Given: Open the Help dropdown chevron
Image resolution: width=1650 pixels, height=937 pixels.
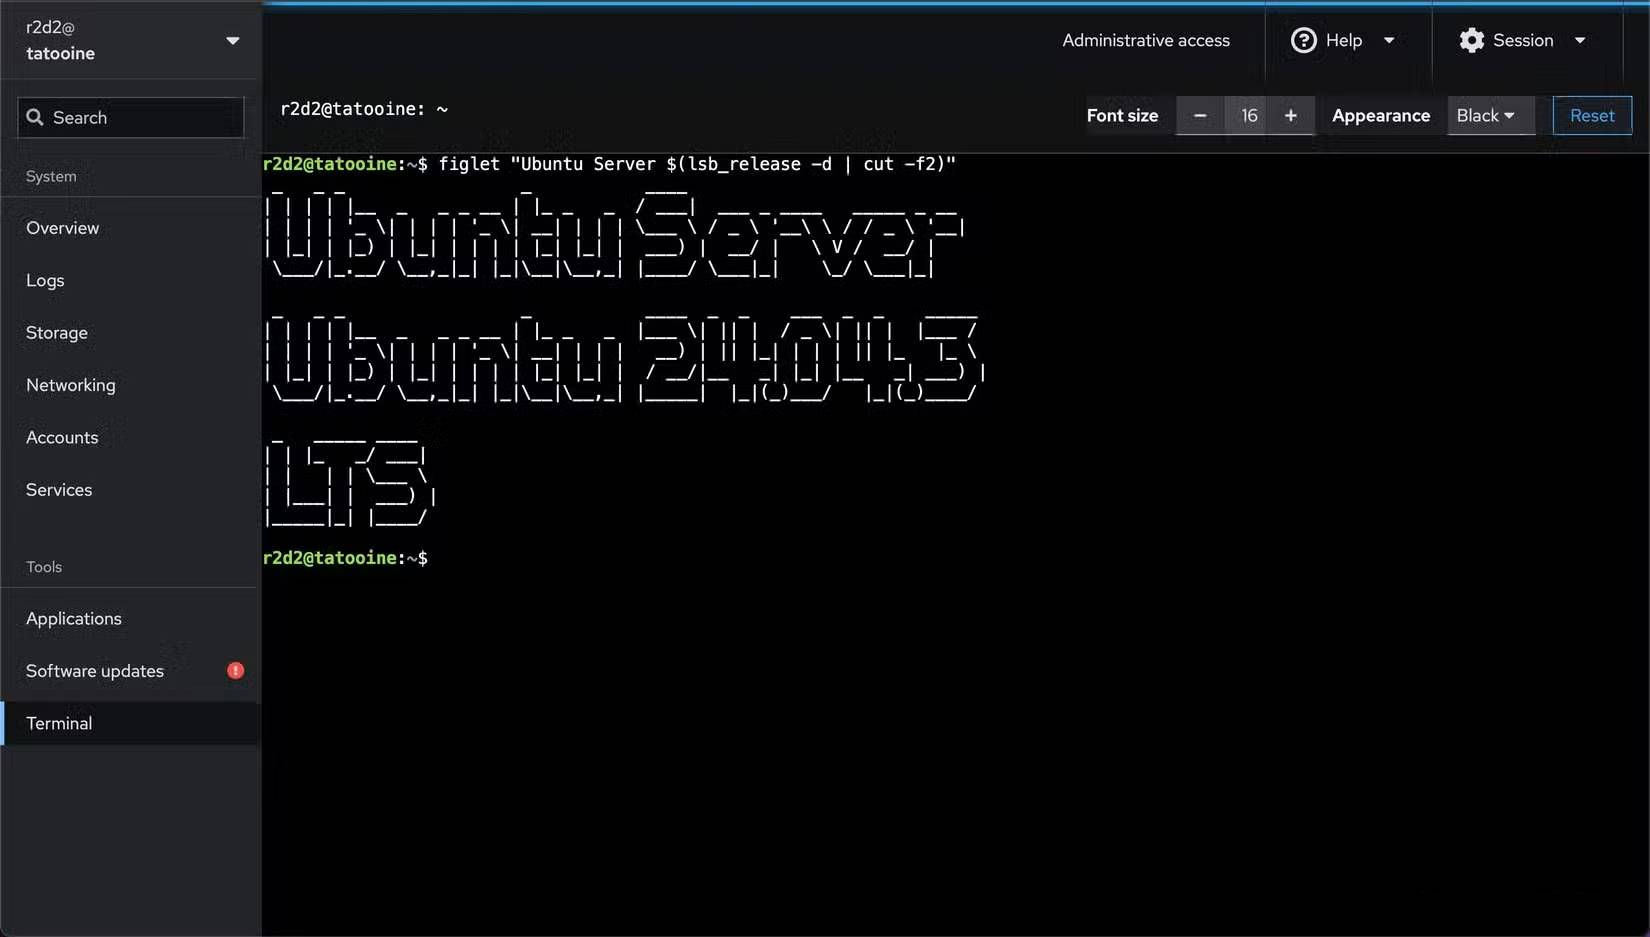Looking at the screenshot, I should click(x=1390, y=40).
